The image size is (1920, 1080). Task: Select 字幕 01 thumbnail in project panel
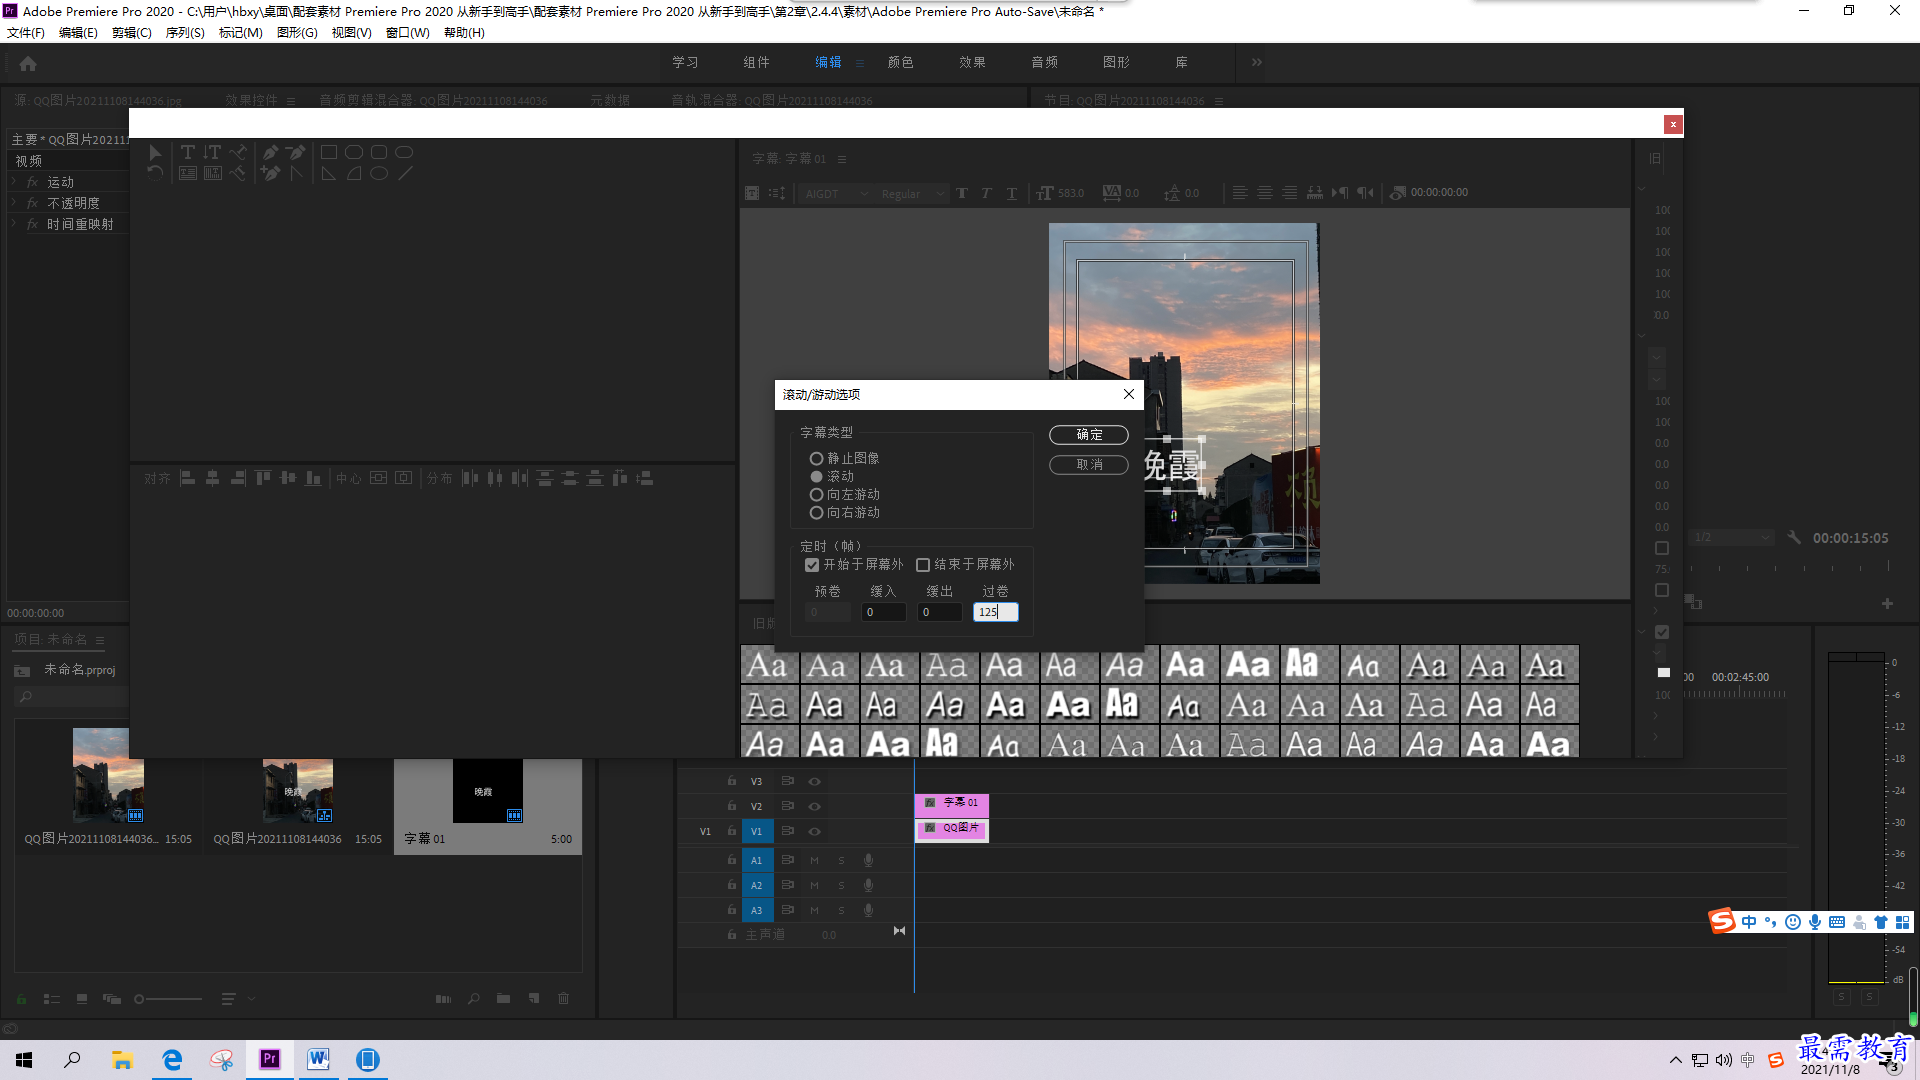[x=488, y=791]
